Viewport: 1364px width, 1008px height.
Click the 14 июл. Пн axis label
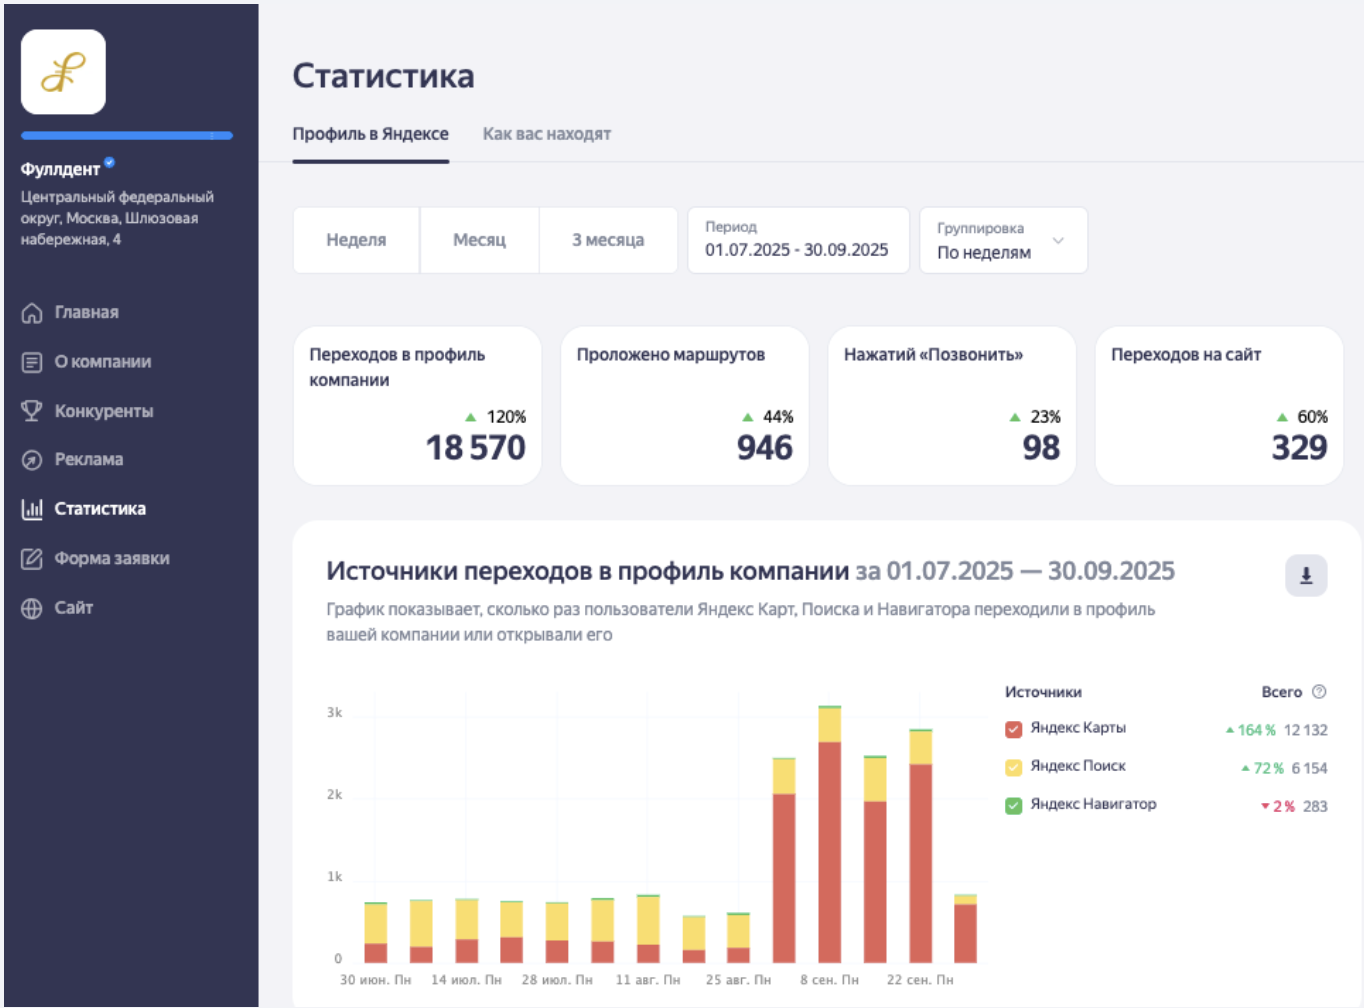tap(466, 980)
